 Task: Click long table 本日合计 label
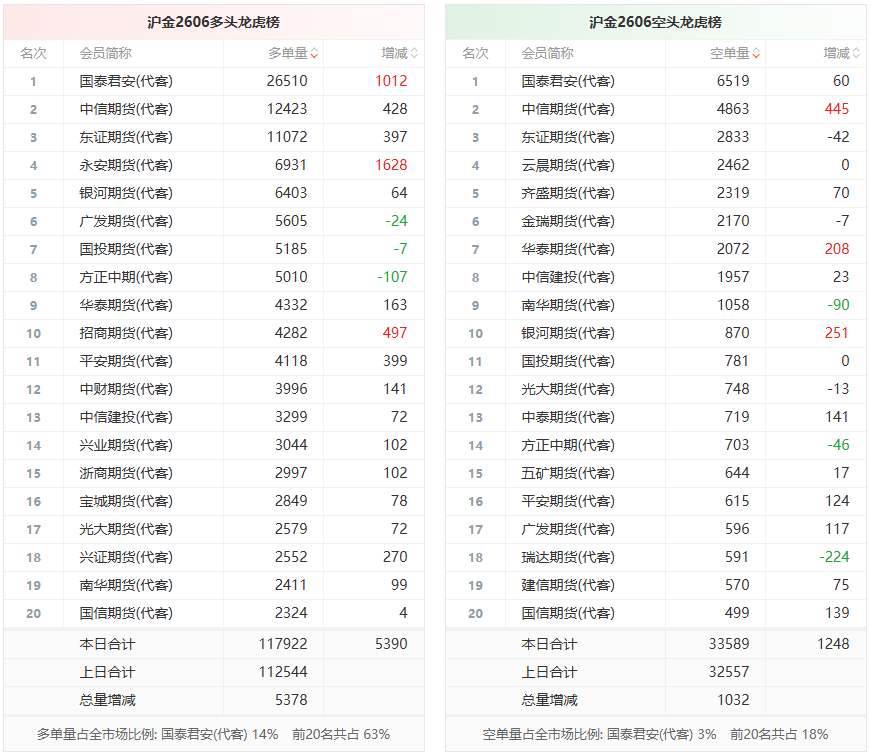pos(107,644)
